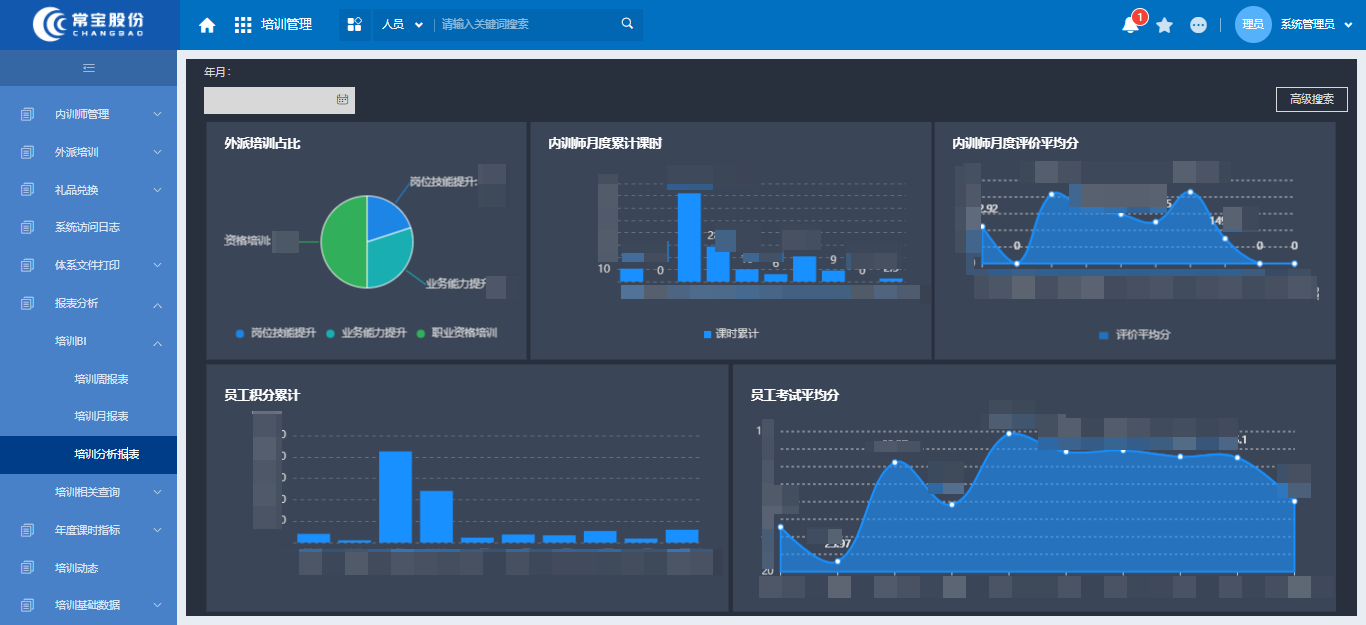The width and height of the screenshot is (1366, 625).
Task: Collapse the 报表分析 section
Action: click(x=89, y=304)
